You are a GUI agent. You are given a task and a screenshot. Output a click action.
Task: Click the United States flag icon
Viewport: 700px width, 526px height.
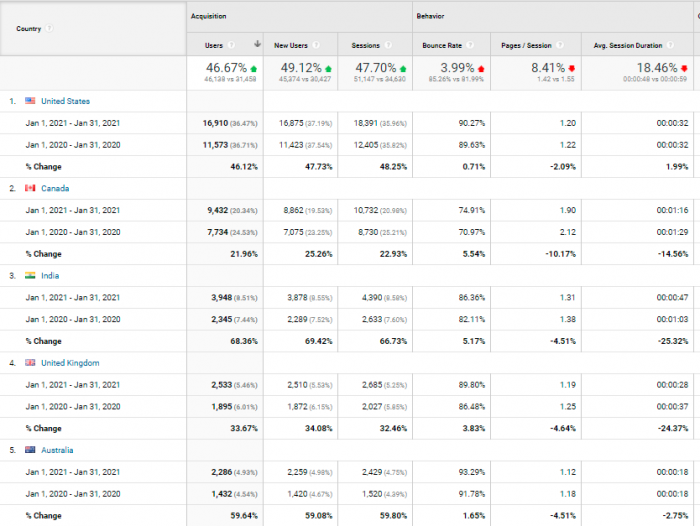(x=30, y=101)
